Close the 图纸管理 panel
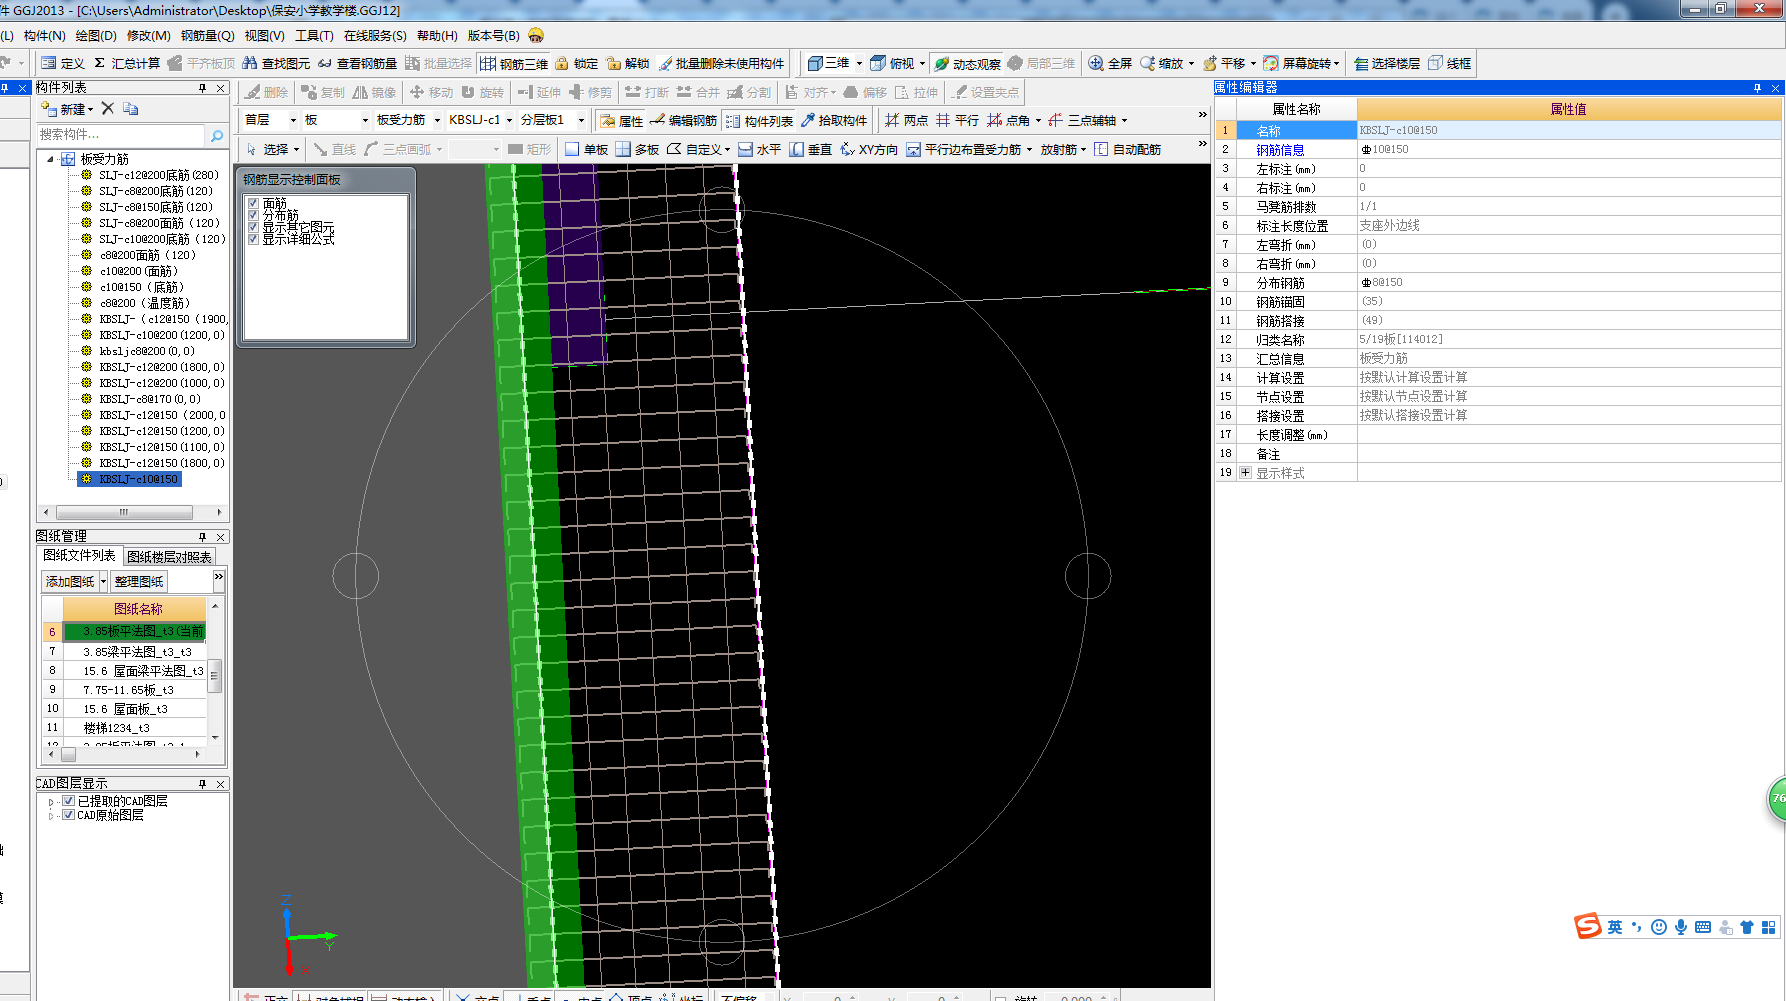Screen dimensions: 1786x1001 click(x=221, y=537)
